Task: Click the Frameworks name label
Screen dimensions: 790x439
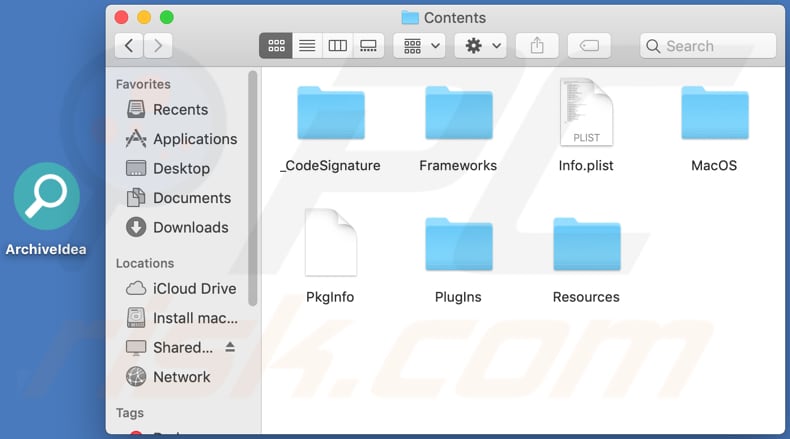Action: click(458, 165)
